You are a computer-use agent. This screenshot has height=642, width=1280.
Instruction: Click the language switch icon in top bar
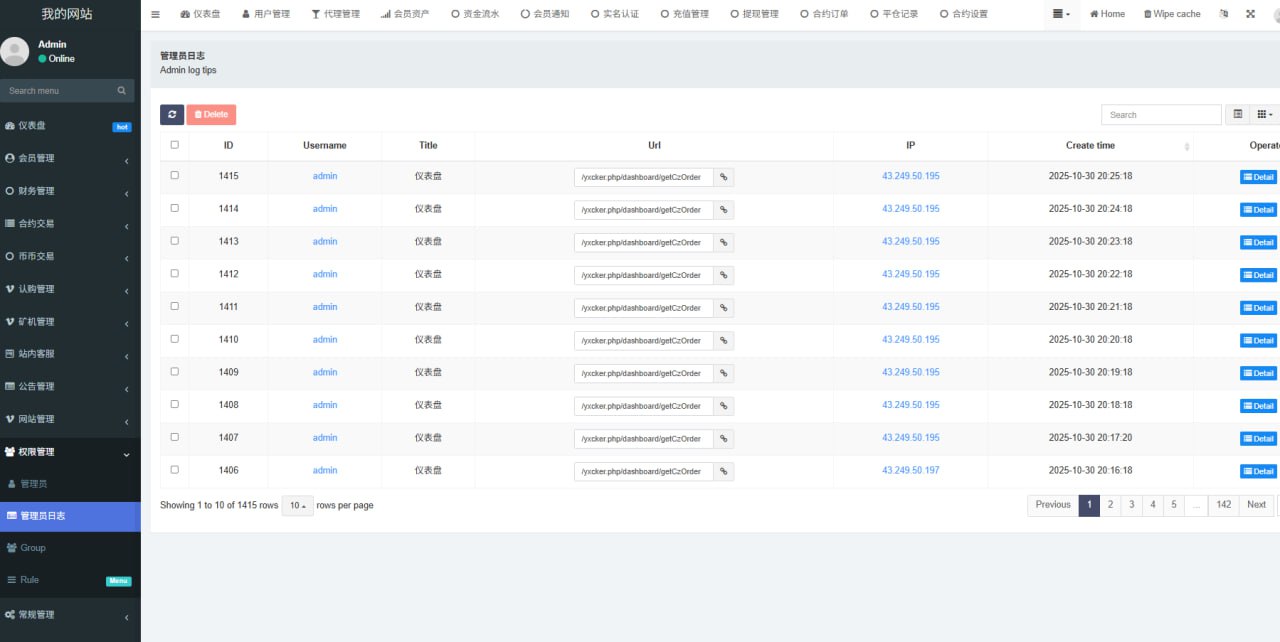click(1224, 14)
